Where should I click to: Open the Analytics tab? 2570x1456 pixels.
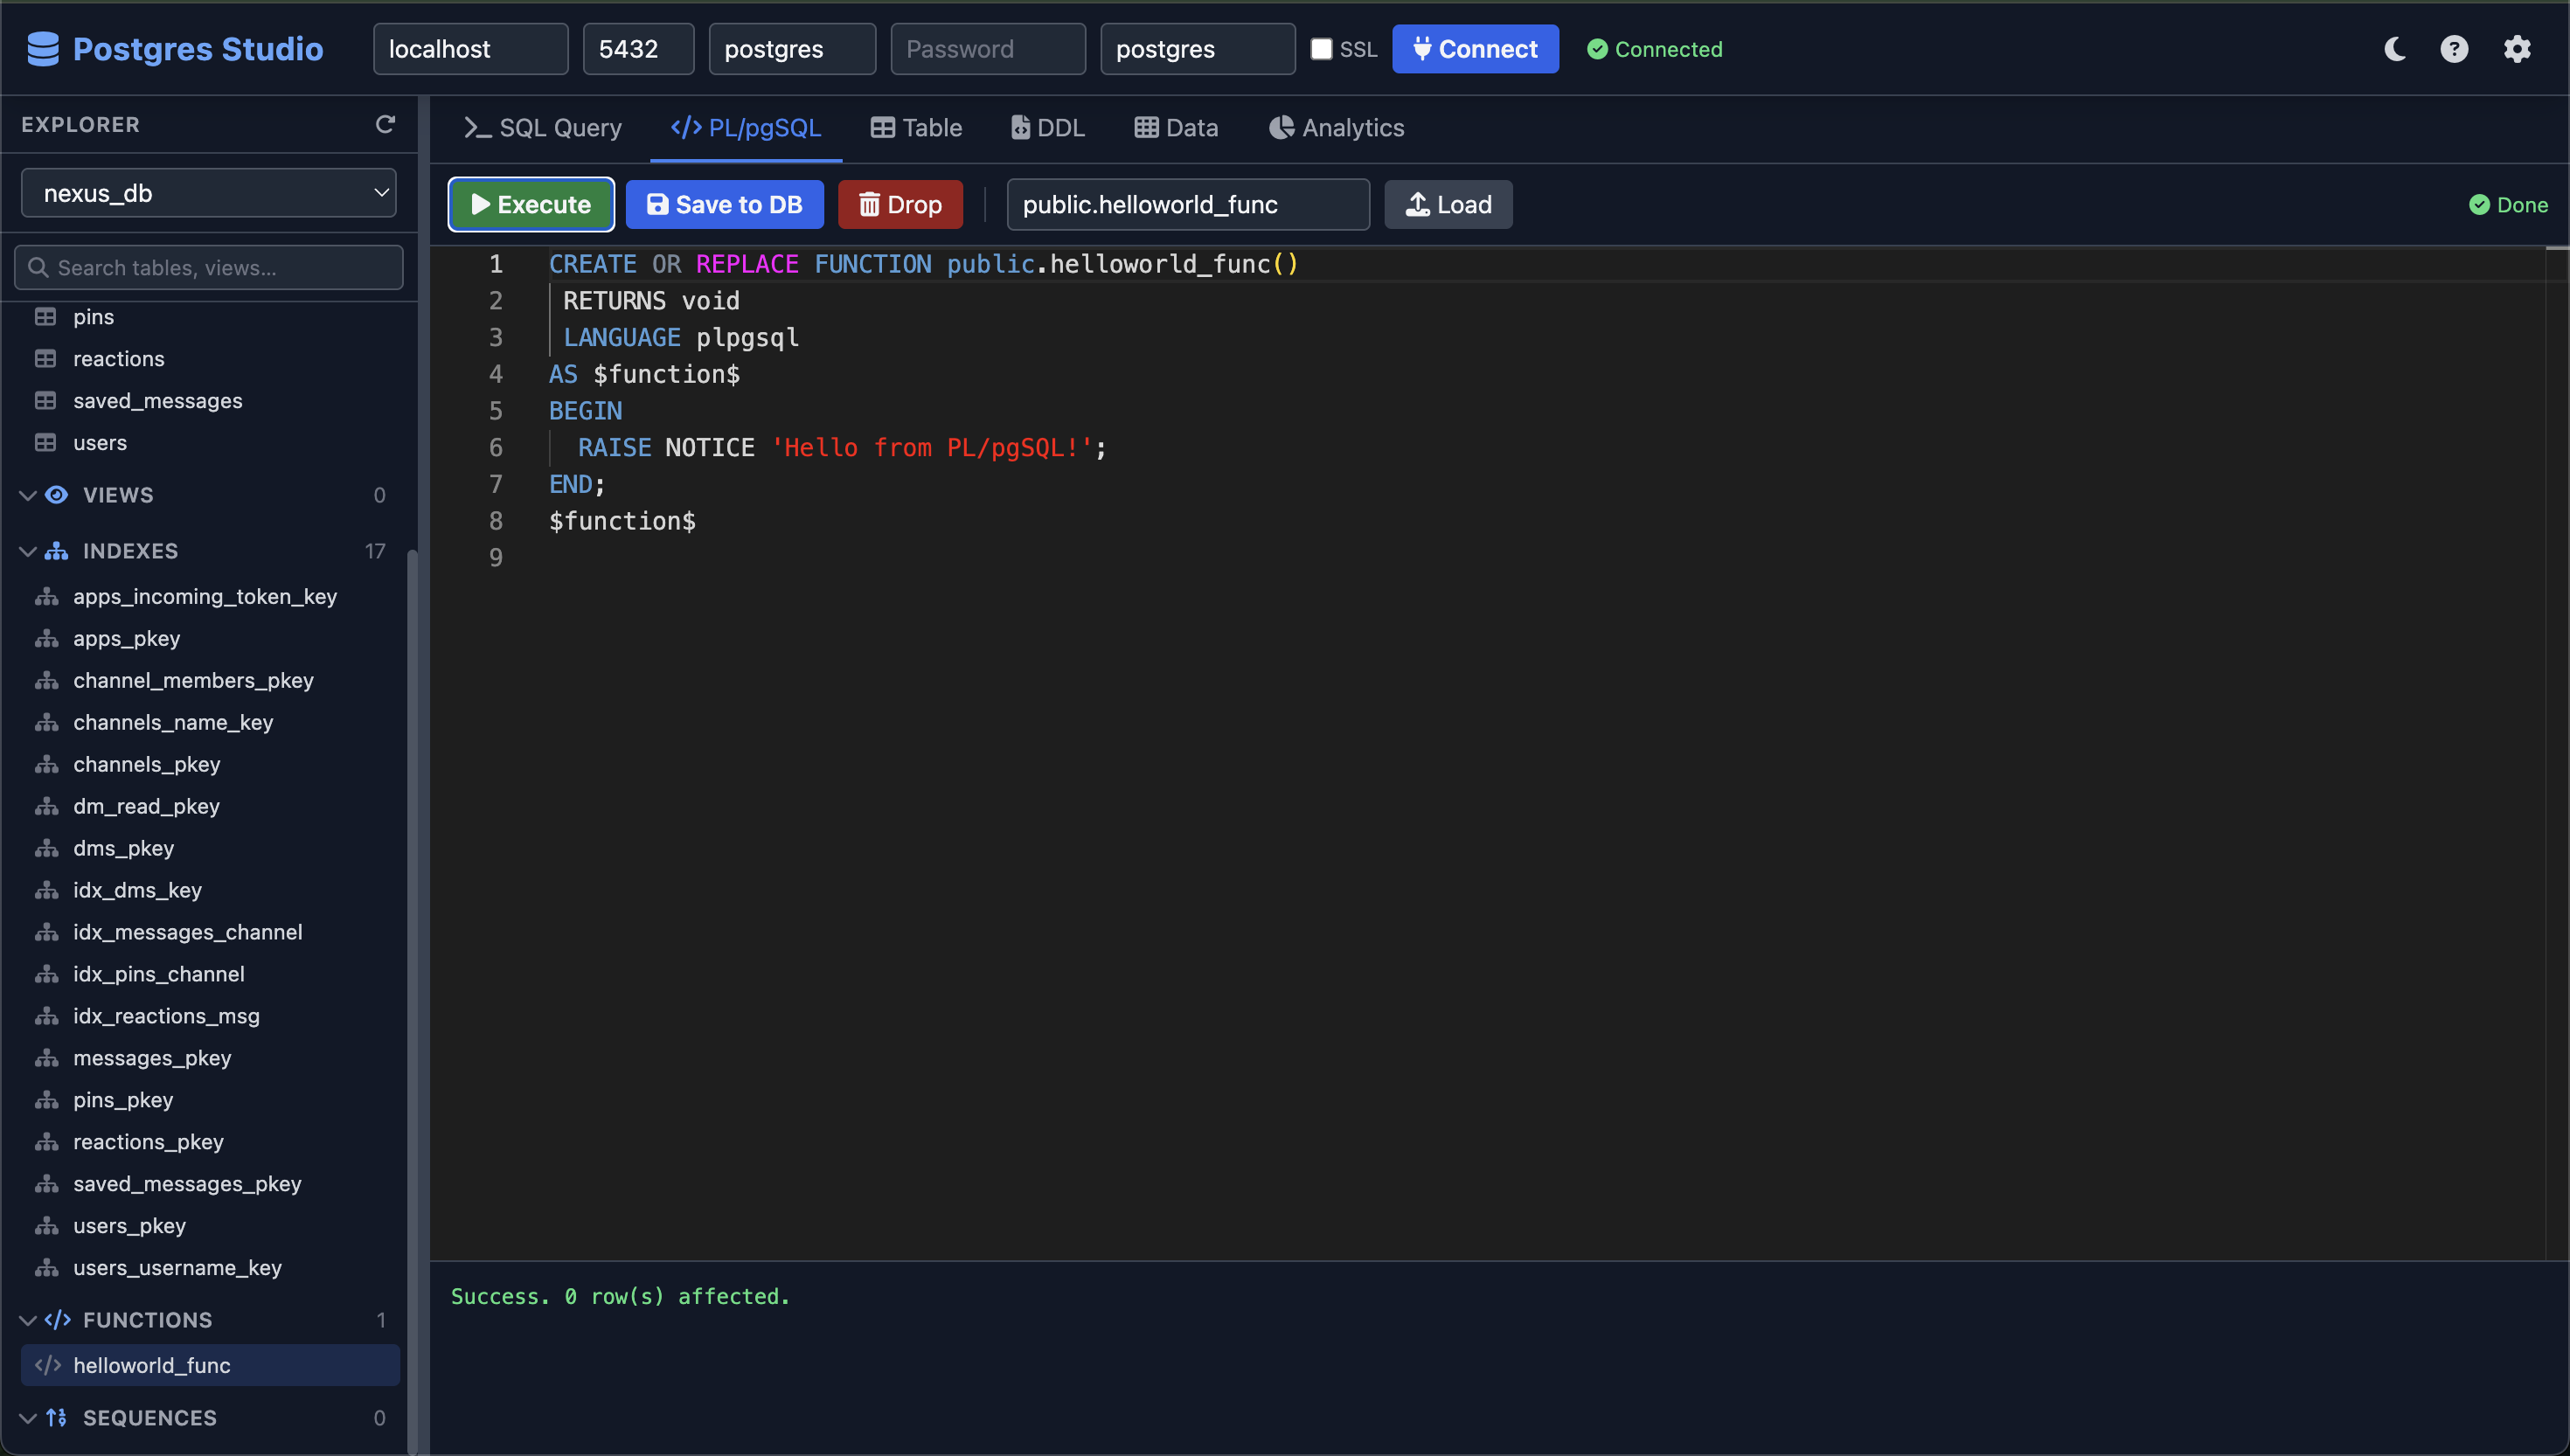[x=1337, y=128]
